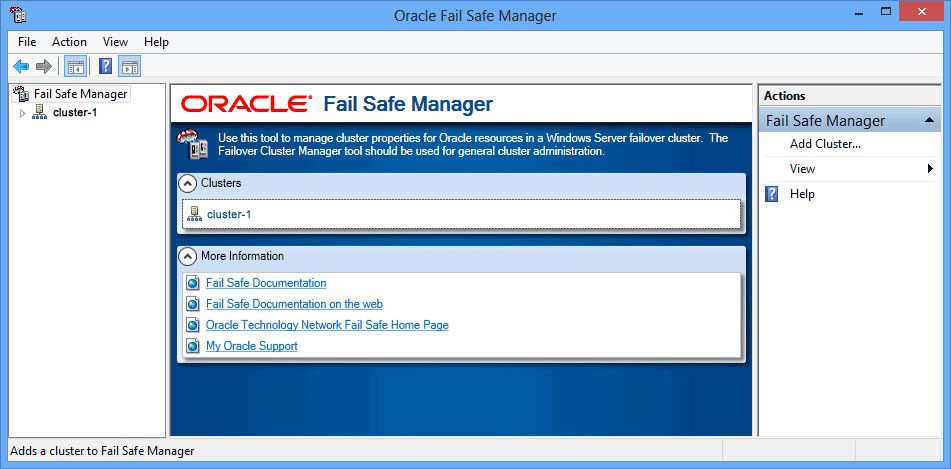Screen dimensions: 951x469
Task: Open Oracle Technology Network Fail Safe Home Page
Action: [328, 325]
